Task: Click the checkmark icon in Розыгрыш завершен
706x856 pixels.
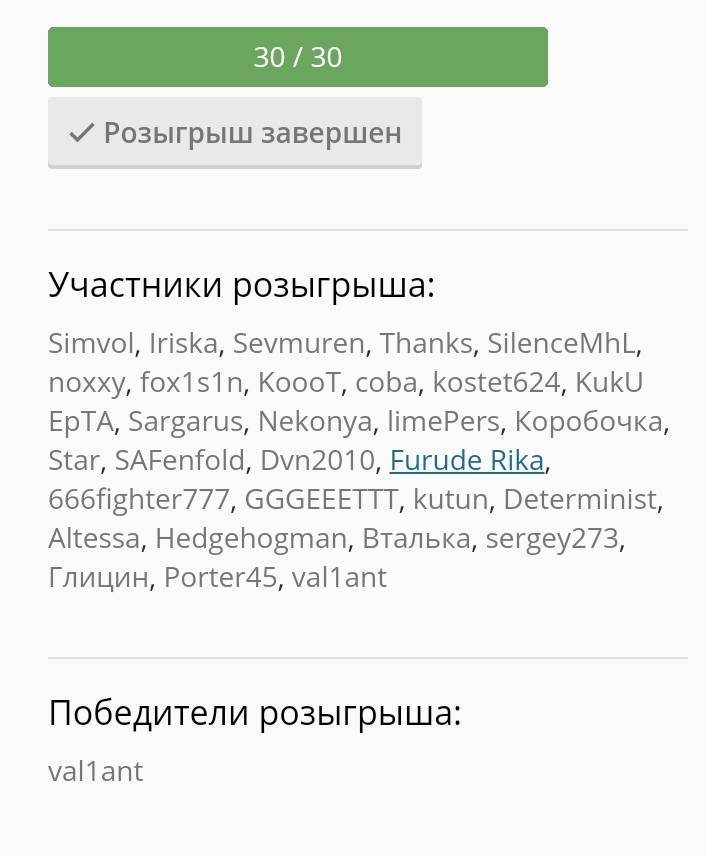Action: coord(82,133)
